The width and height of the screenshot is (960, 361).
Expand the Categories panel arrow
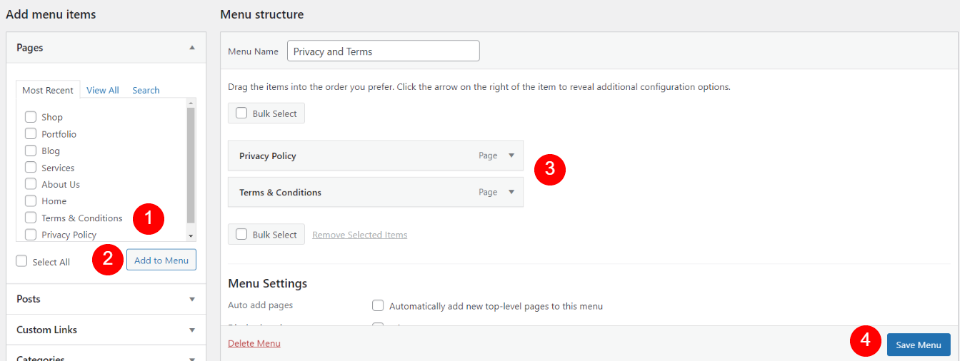(x=192, y=358)
